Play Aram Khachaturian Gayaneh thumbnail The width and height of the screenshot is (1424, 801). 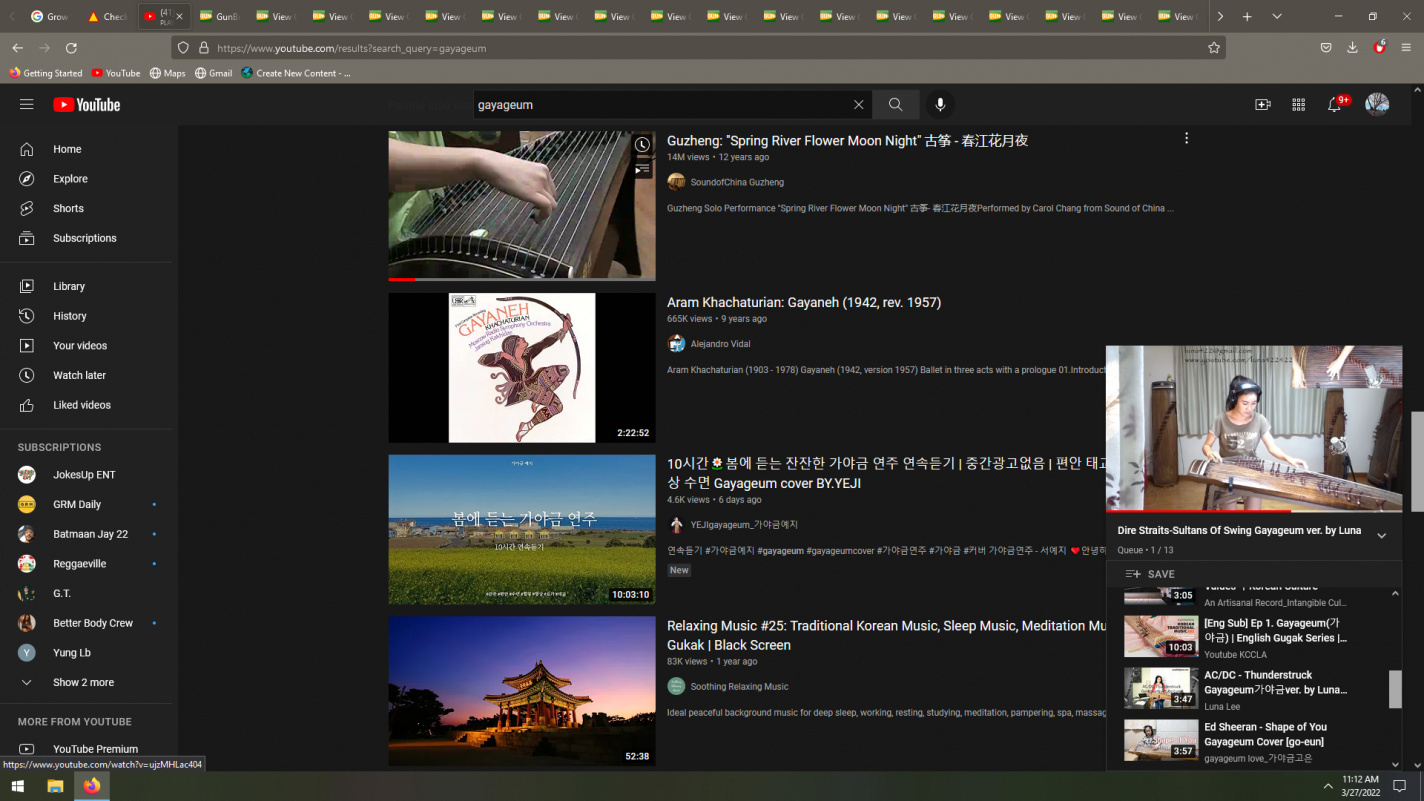522,367
